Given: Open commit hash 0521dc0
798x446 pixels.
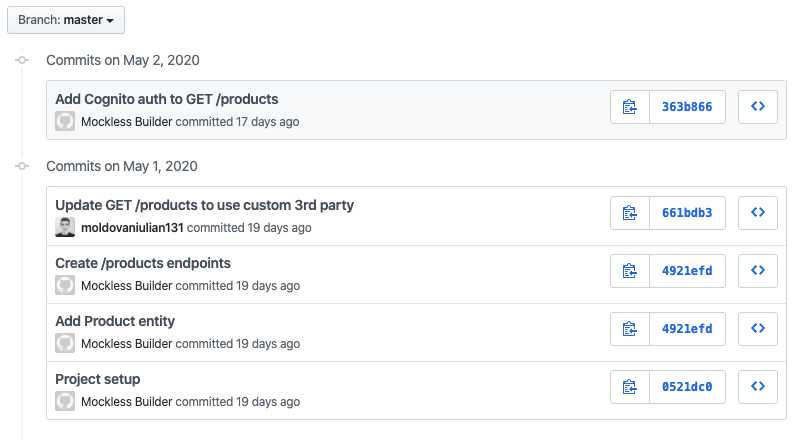Looking at the screenshot, I should click(687, 387).
